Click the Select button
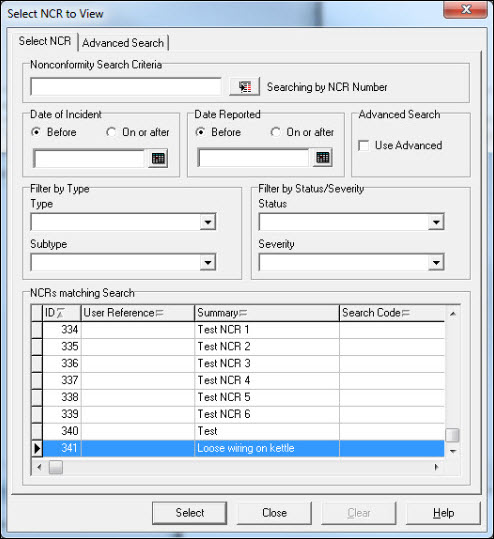494x539 pixels. tap(190, 513)
